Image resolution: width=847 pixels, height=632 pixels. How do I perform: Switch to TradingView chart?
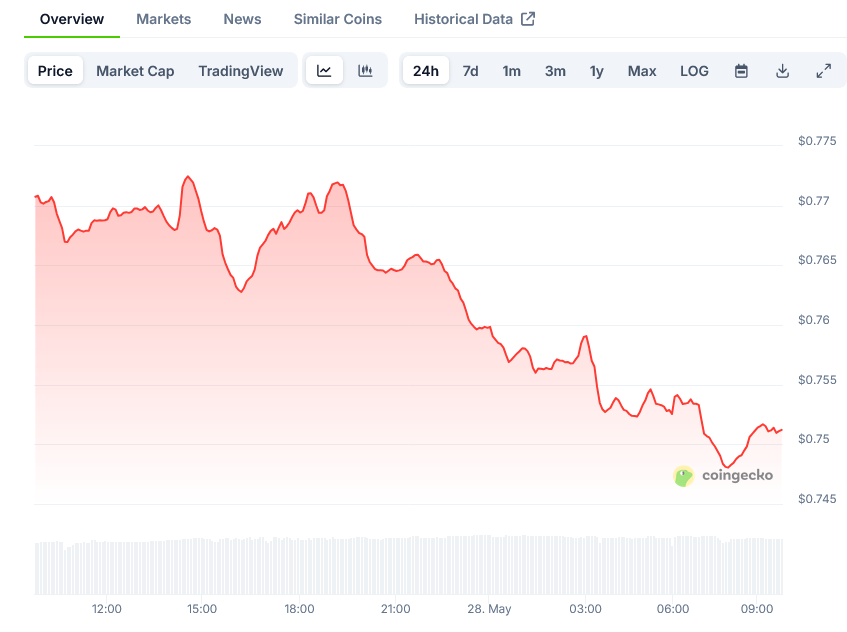click(241, 71)
